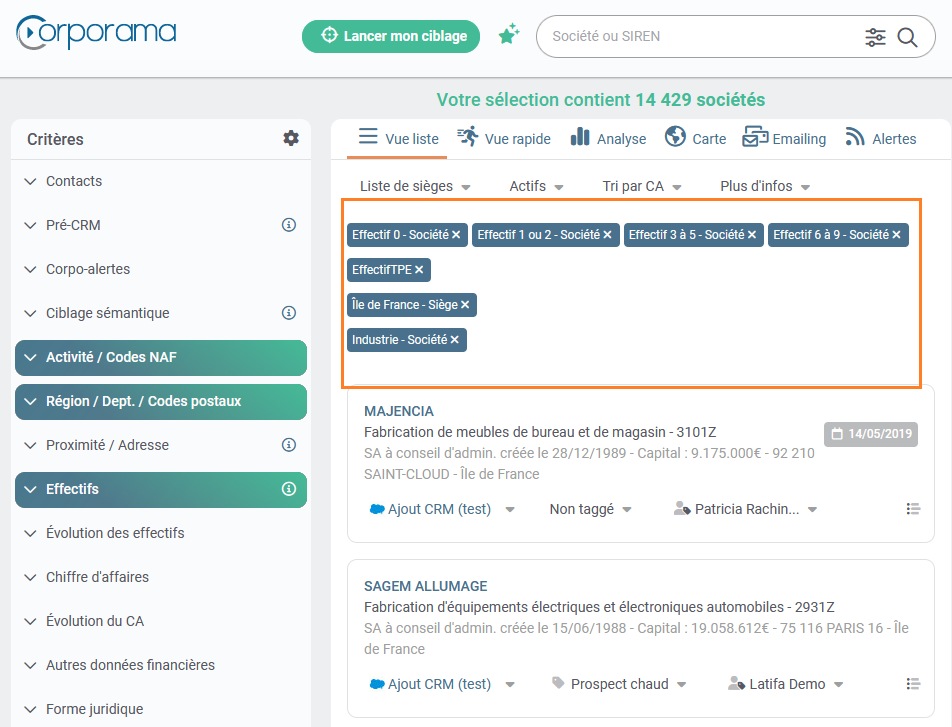Remove the 'Effectif 0 - Société' filter tag

coord(456,235)
